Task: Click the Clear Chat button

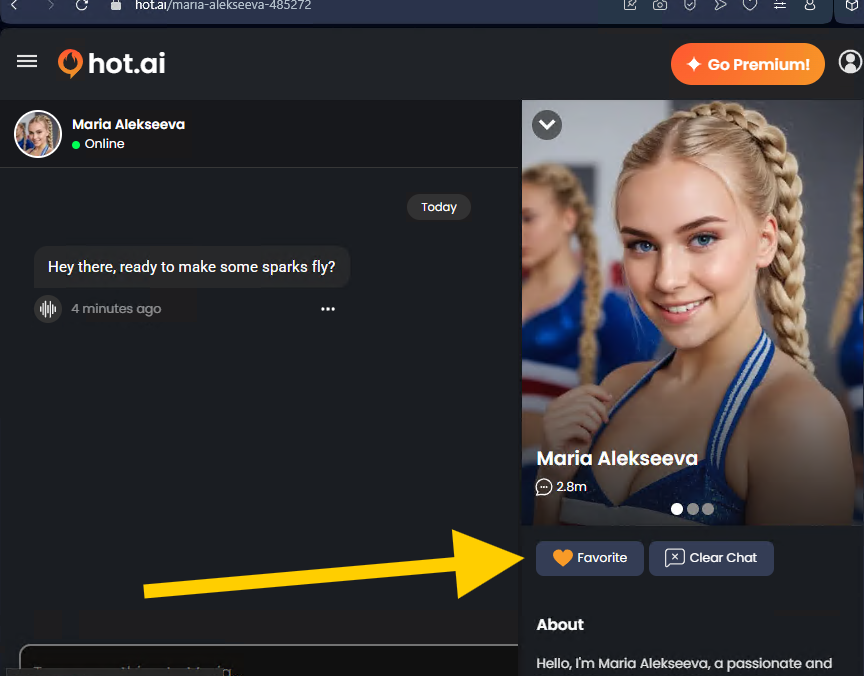Action: (711, 558)
